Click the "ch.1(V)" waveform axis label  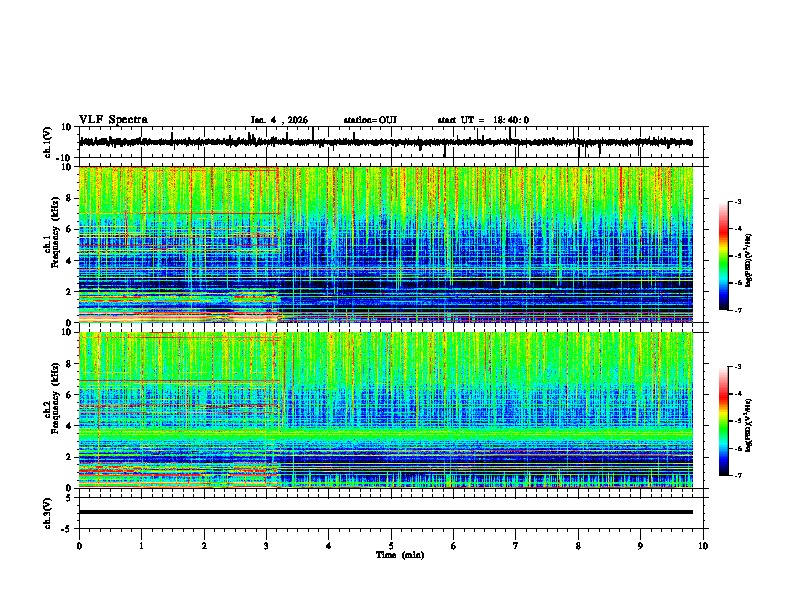coord(47,142)
